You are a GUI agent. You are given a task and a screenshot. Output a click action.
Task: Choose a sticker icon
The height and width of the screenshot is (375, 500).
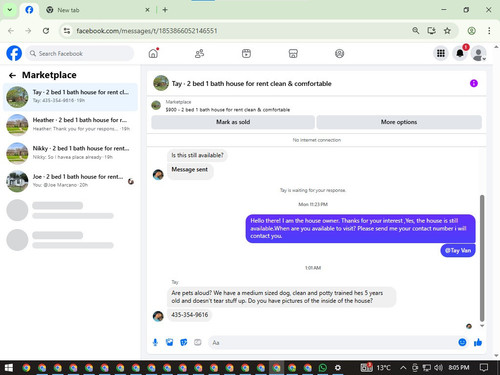pyautogui.click(x=184, y=342)
